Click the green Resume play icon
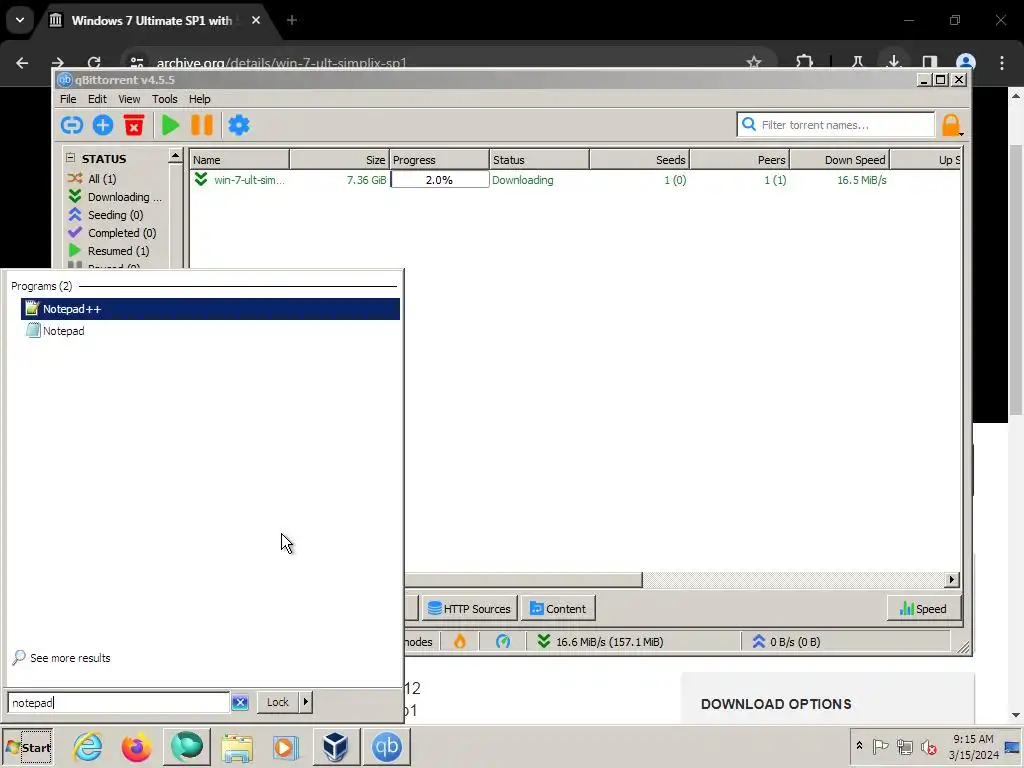 [x=170, y=125]
